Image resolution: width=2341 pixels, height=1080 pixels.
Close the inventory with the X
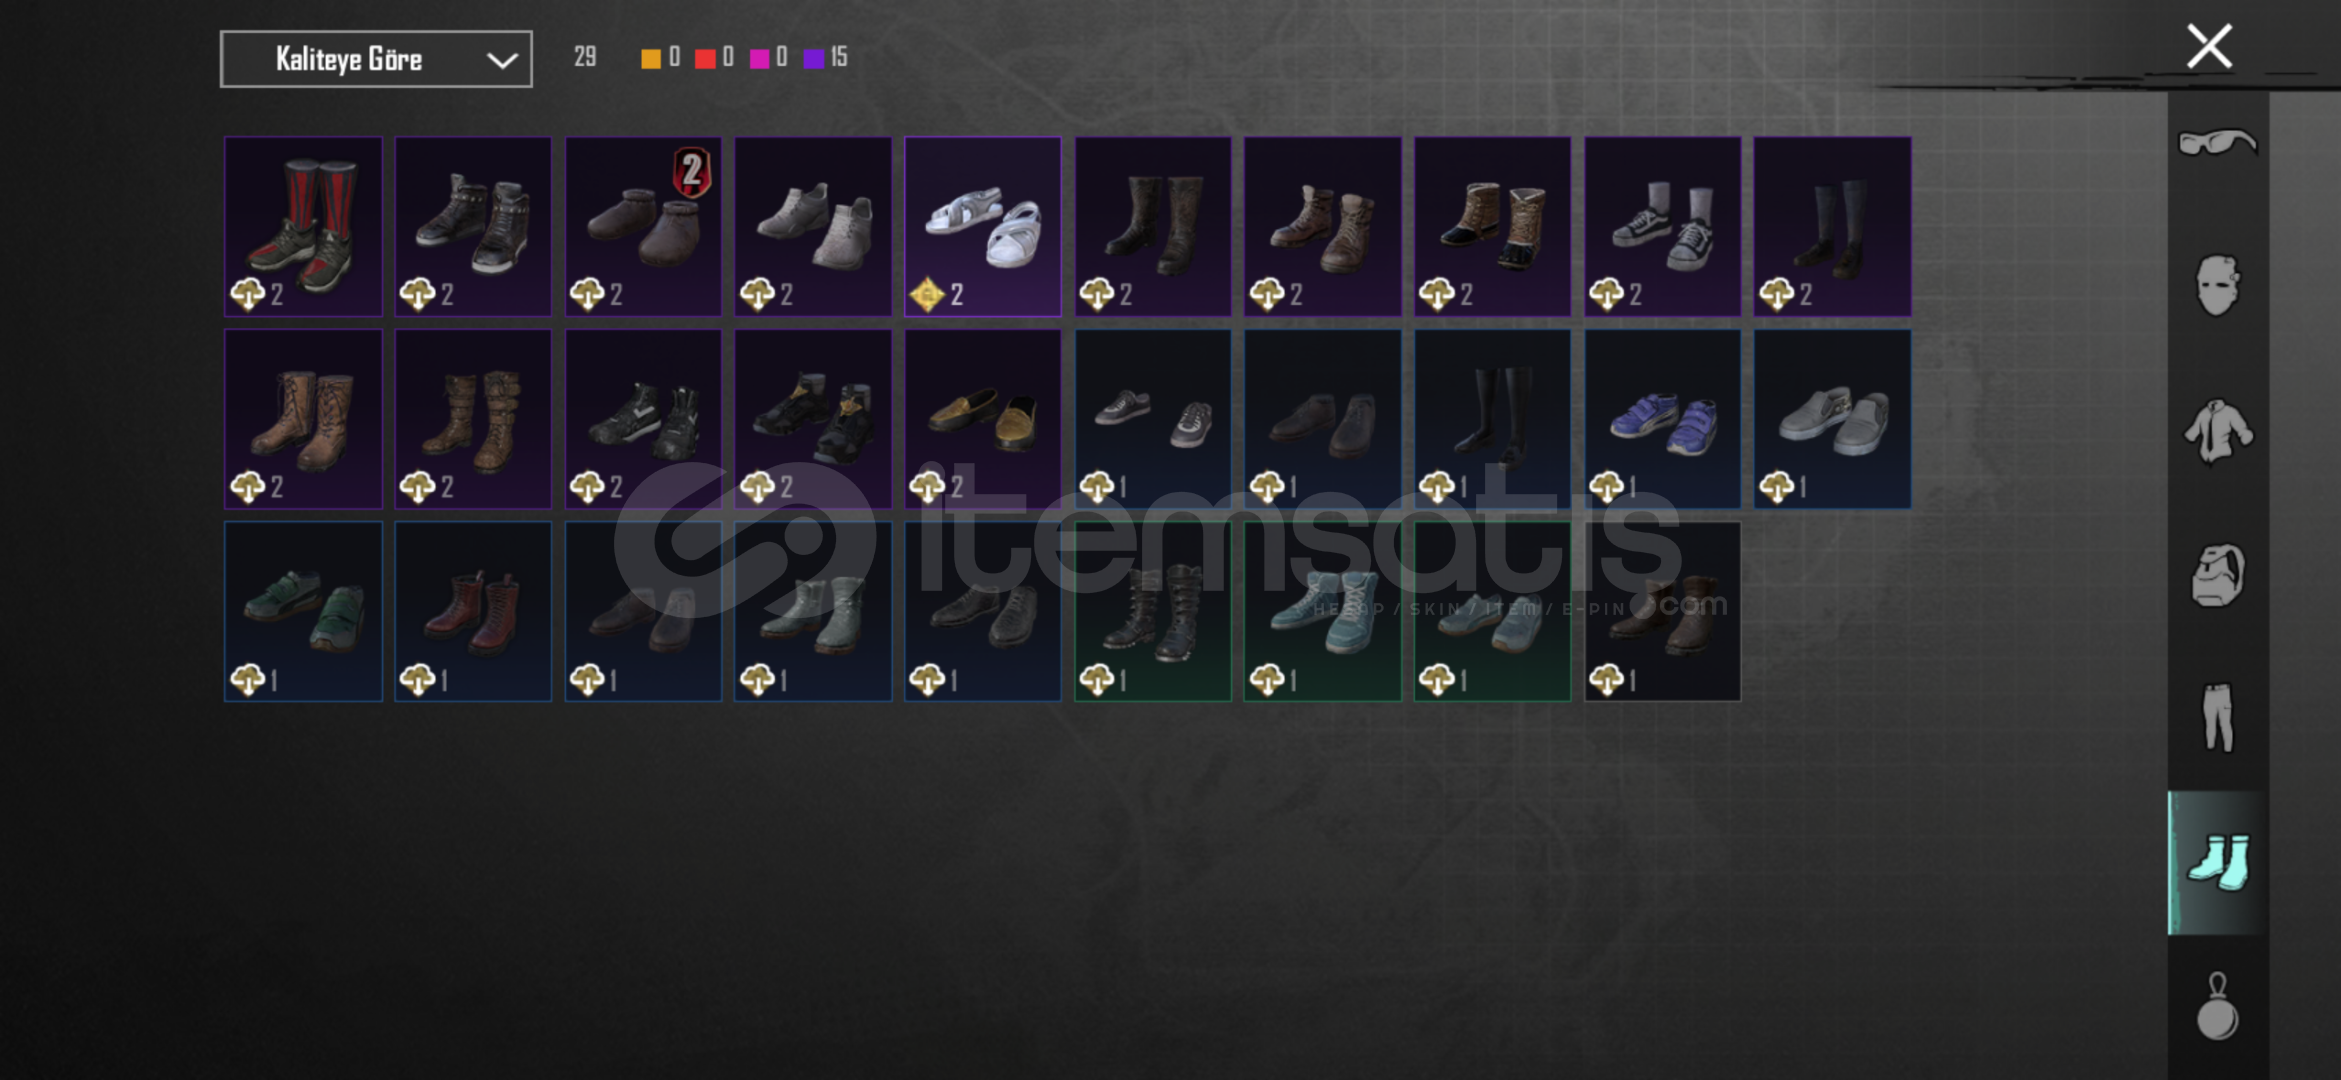pos(2209,46)
